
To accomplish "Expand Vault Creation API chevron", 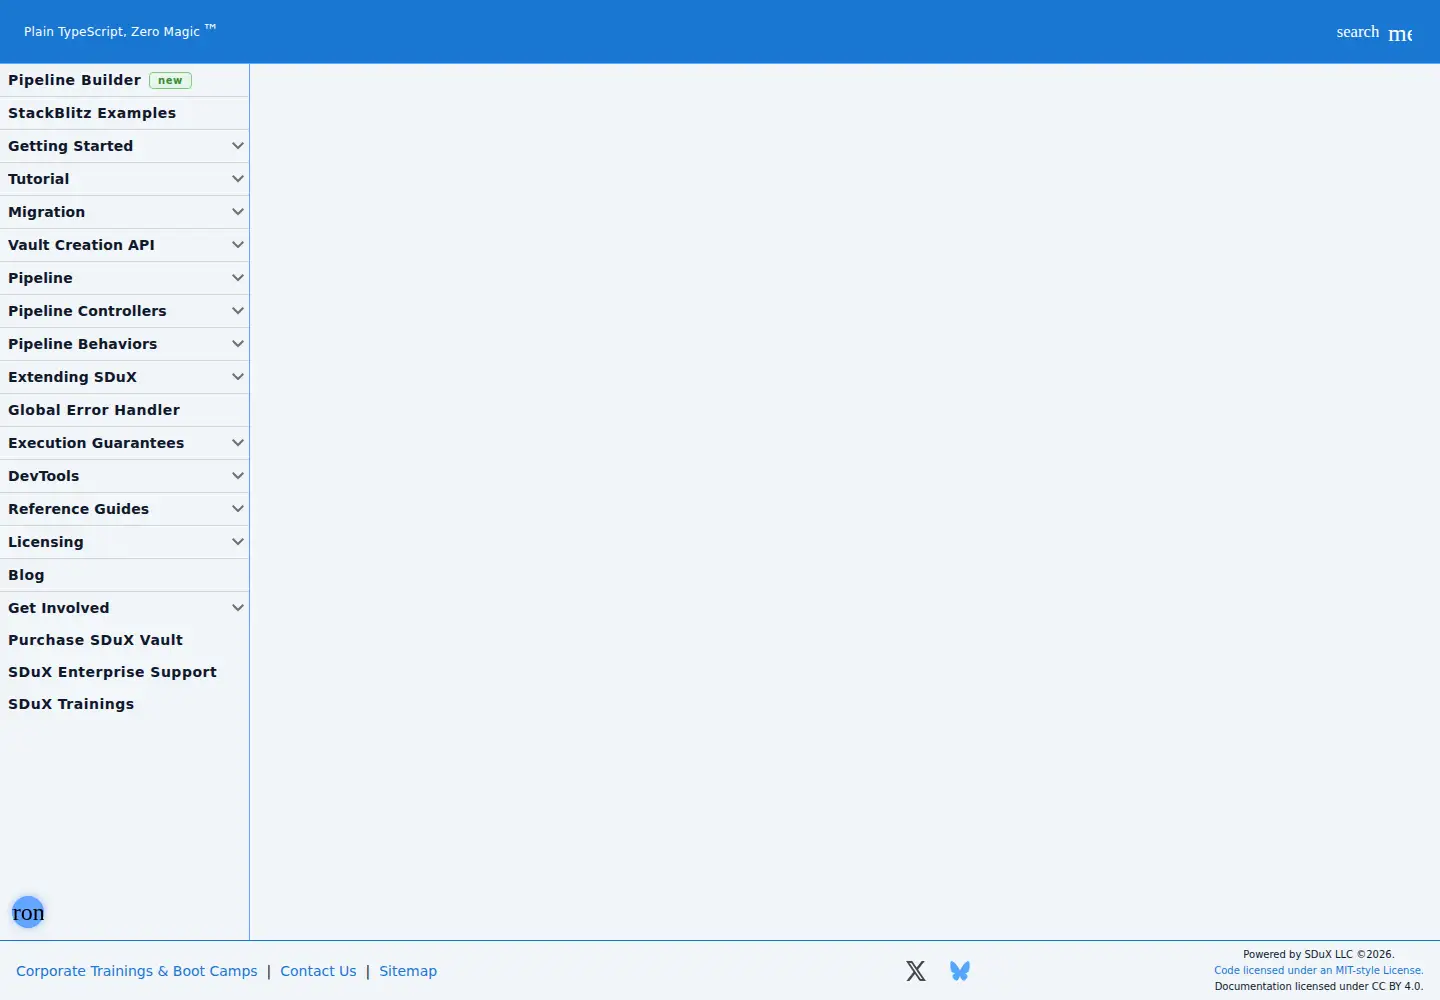I will tap(238, 245).
